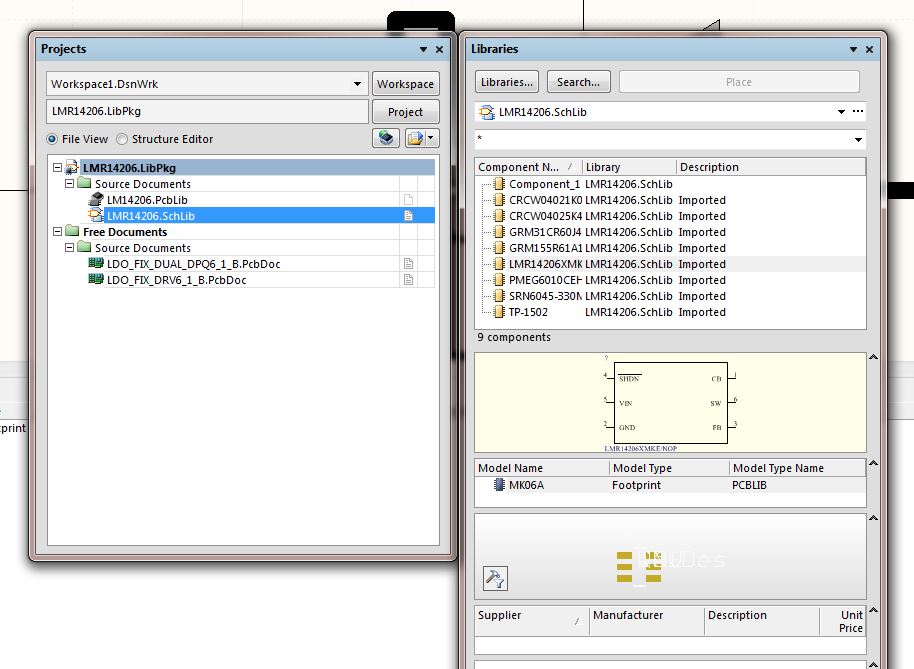Image resolution: width=914 pixels, height=669 pixels.
Task: Click the TP-1502 component icon
Action: click(499, 312)
